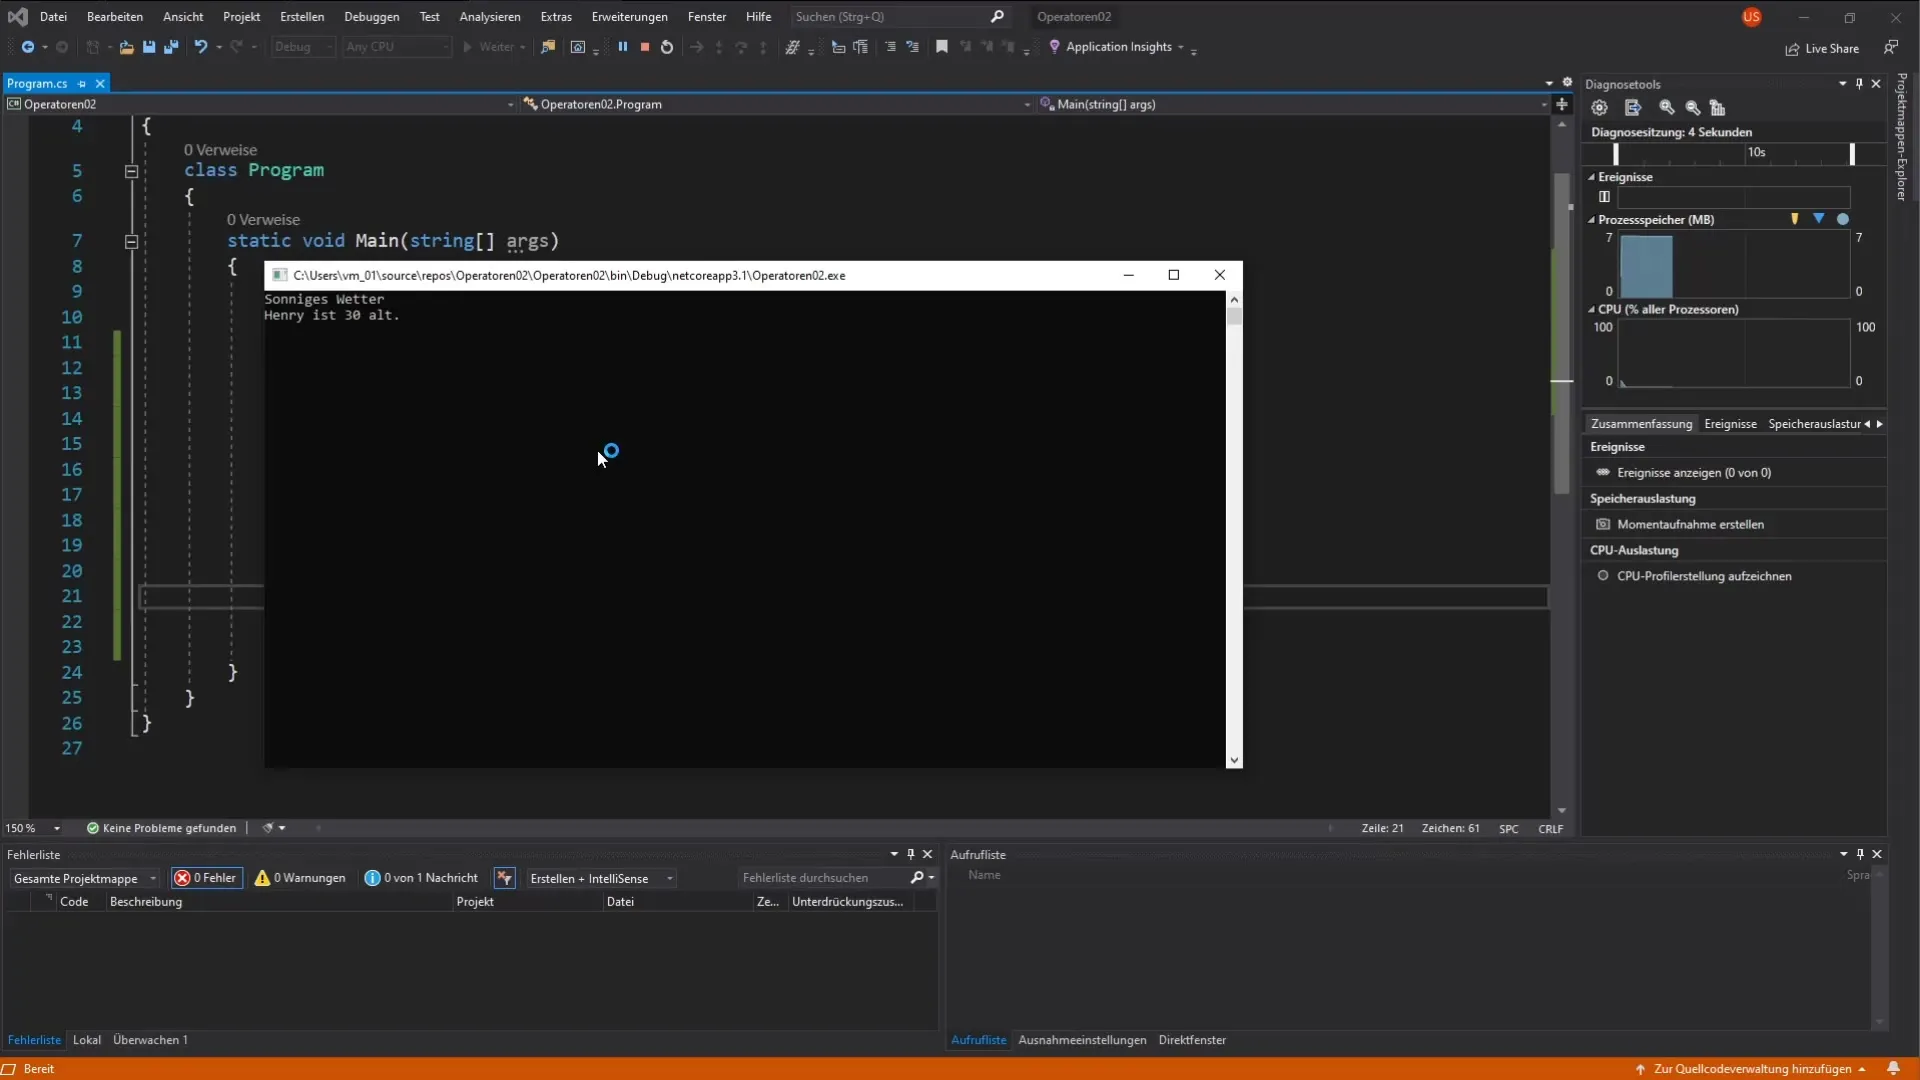Click the split editor plus icon

point(1562,104)
